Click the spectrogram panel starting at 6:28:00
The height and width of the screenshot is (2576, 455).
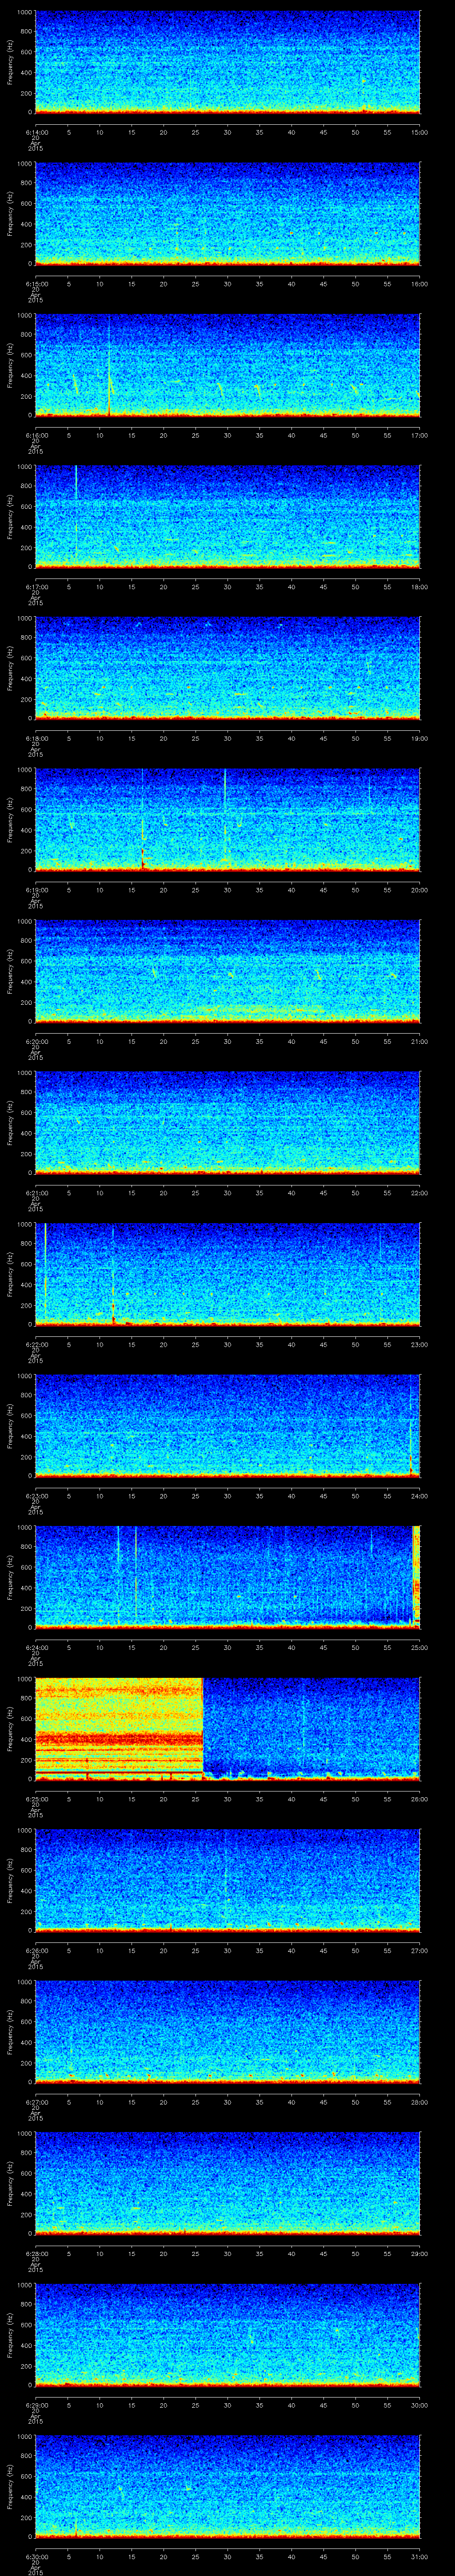[227, 2184]
